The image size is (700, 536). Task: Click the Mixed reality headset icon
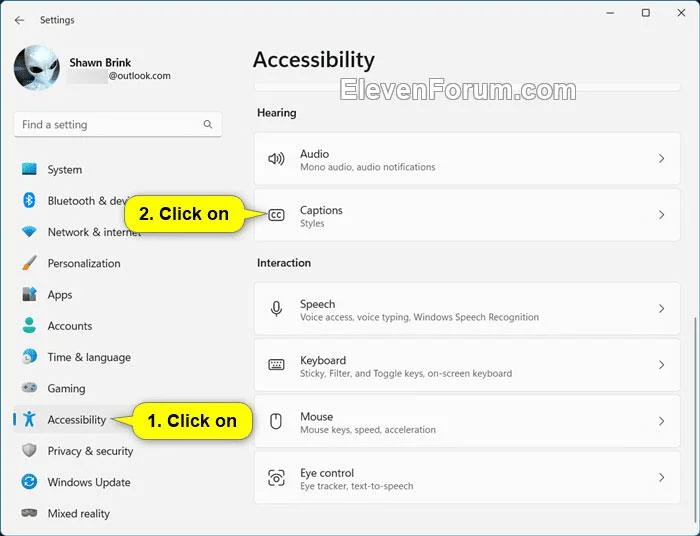(x=29, y=513)
